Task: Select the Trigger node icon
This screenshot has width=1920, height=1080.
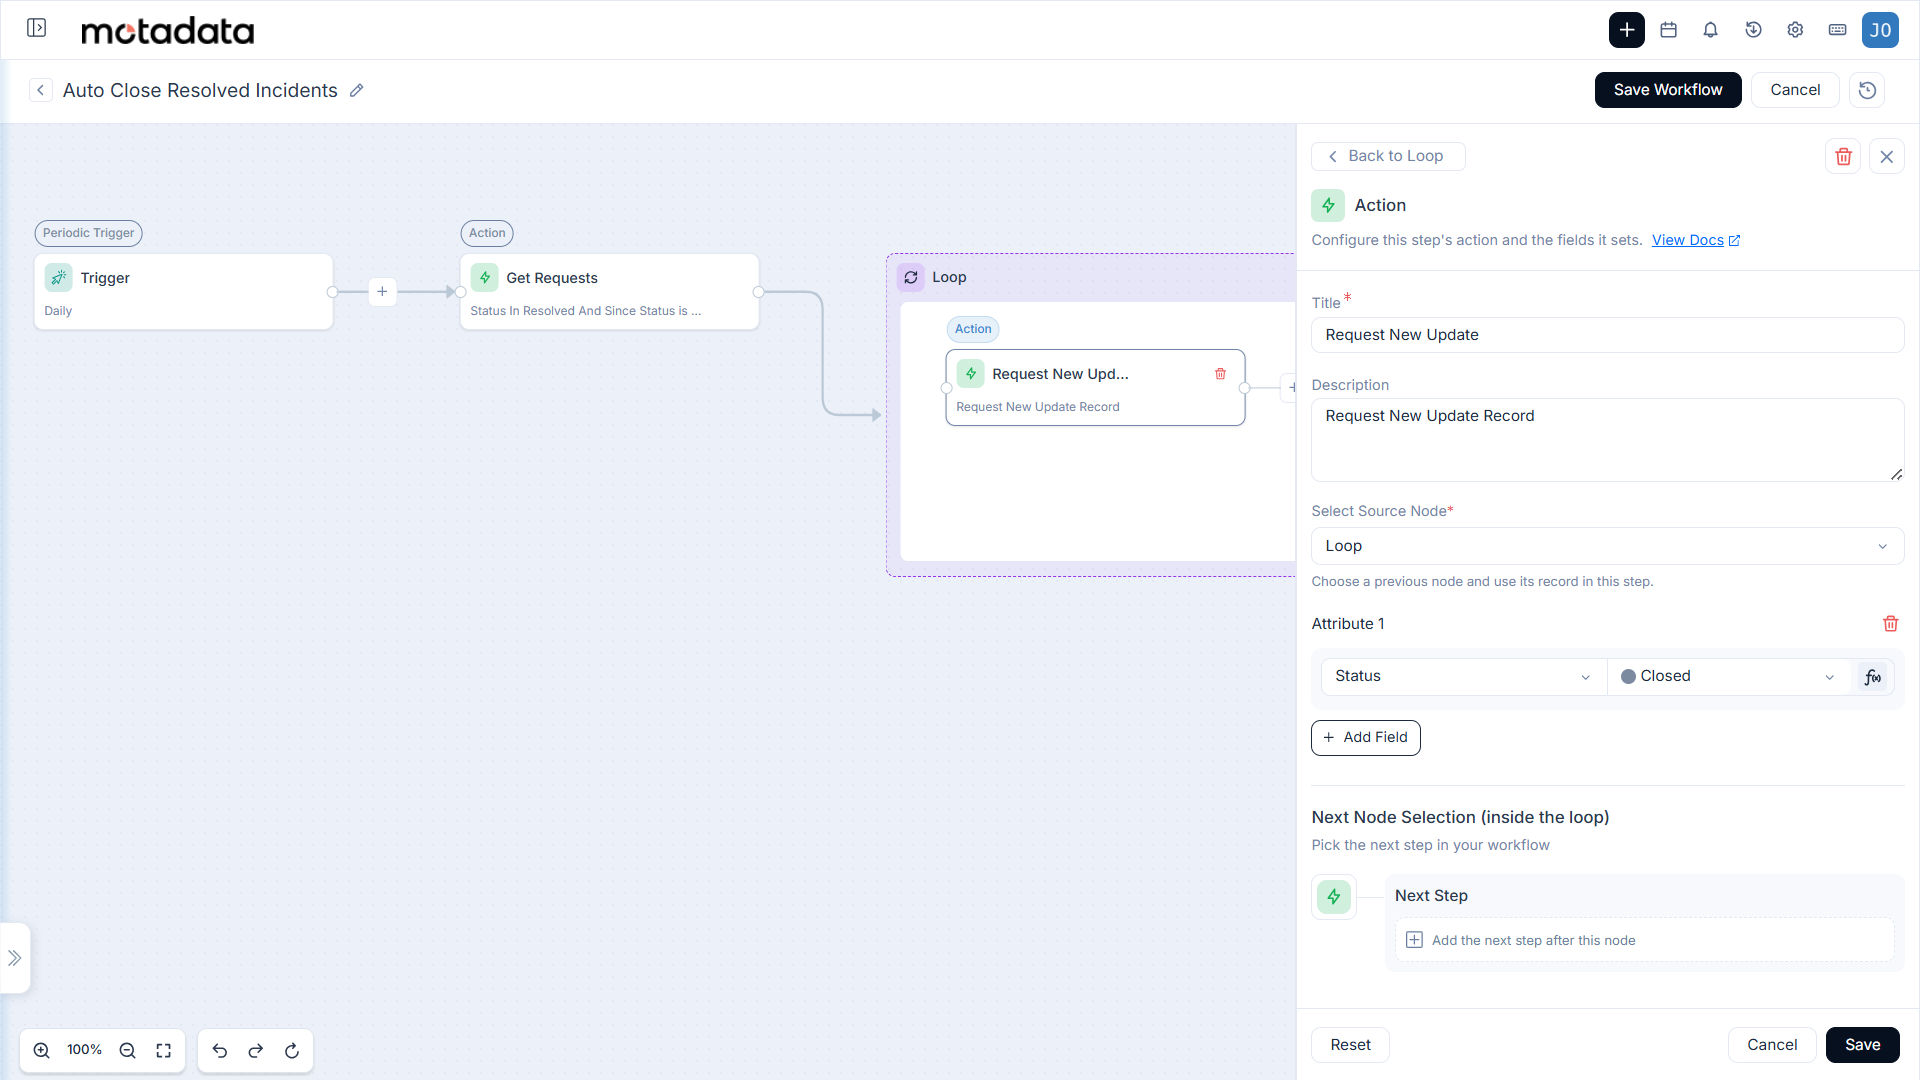Action: (x=59, y=278)
